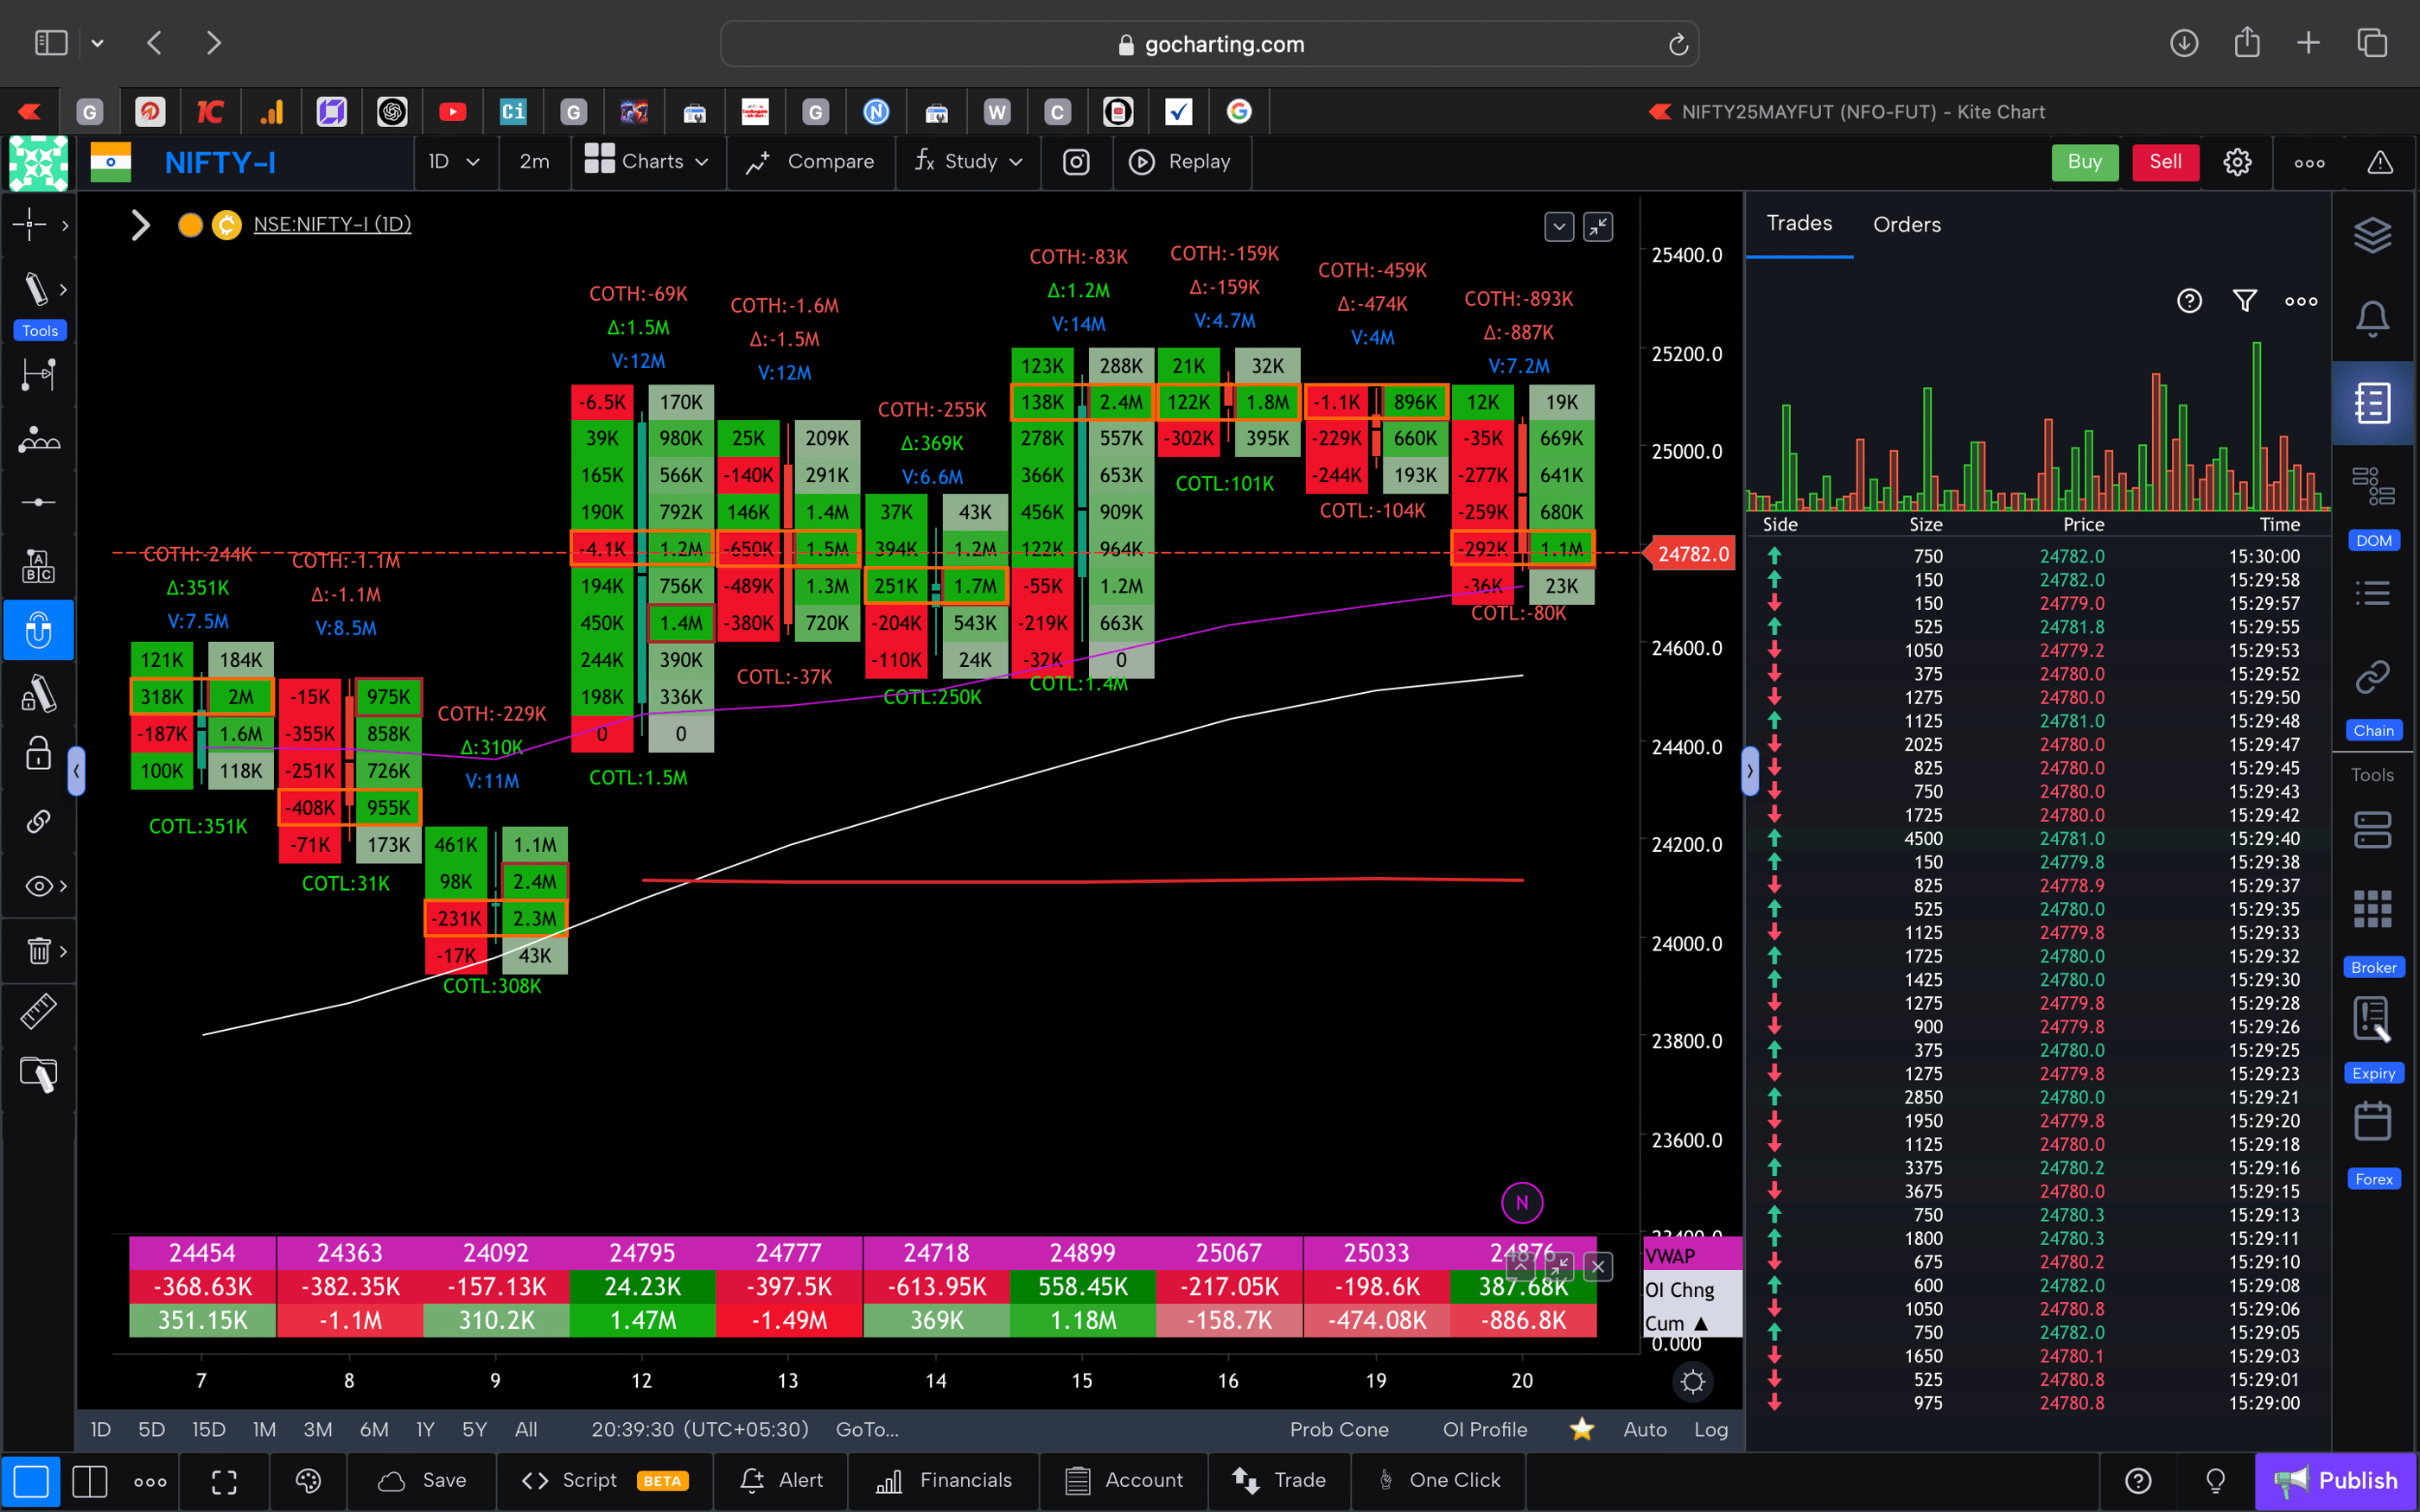This screenshot has height=1512, width=2420.
Task: Open chart settings with the gear icon
Action: 2237,161
